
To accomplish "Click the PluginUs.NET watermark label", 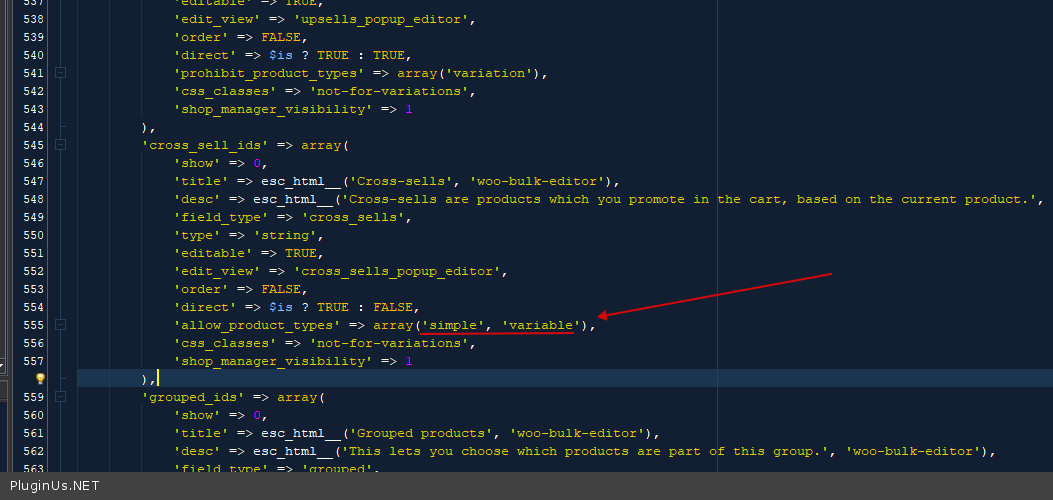I will [55, 486].
